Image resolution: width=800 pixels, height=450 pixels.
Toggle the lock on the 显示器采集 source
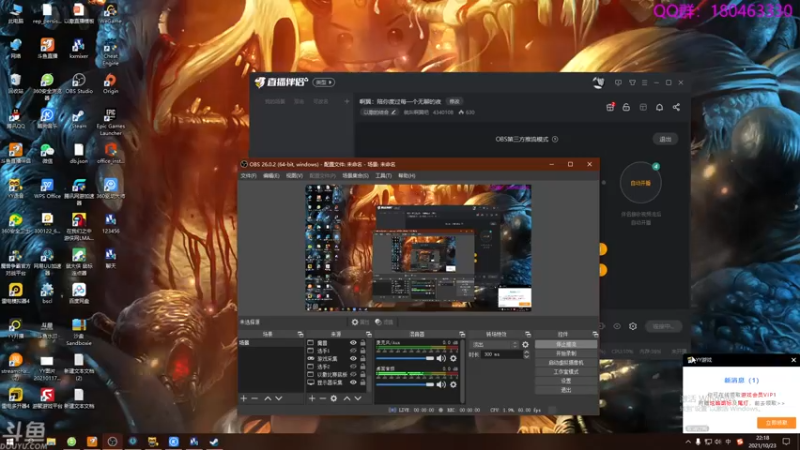(x=363, y=382)
